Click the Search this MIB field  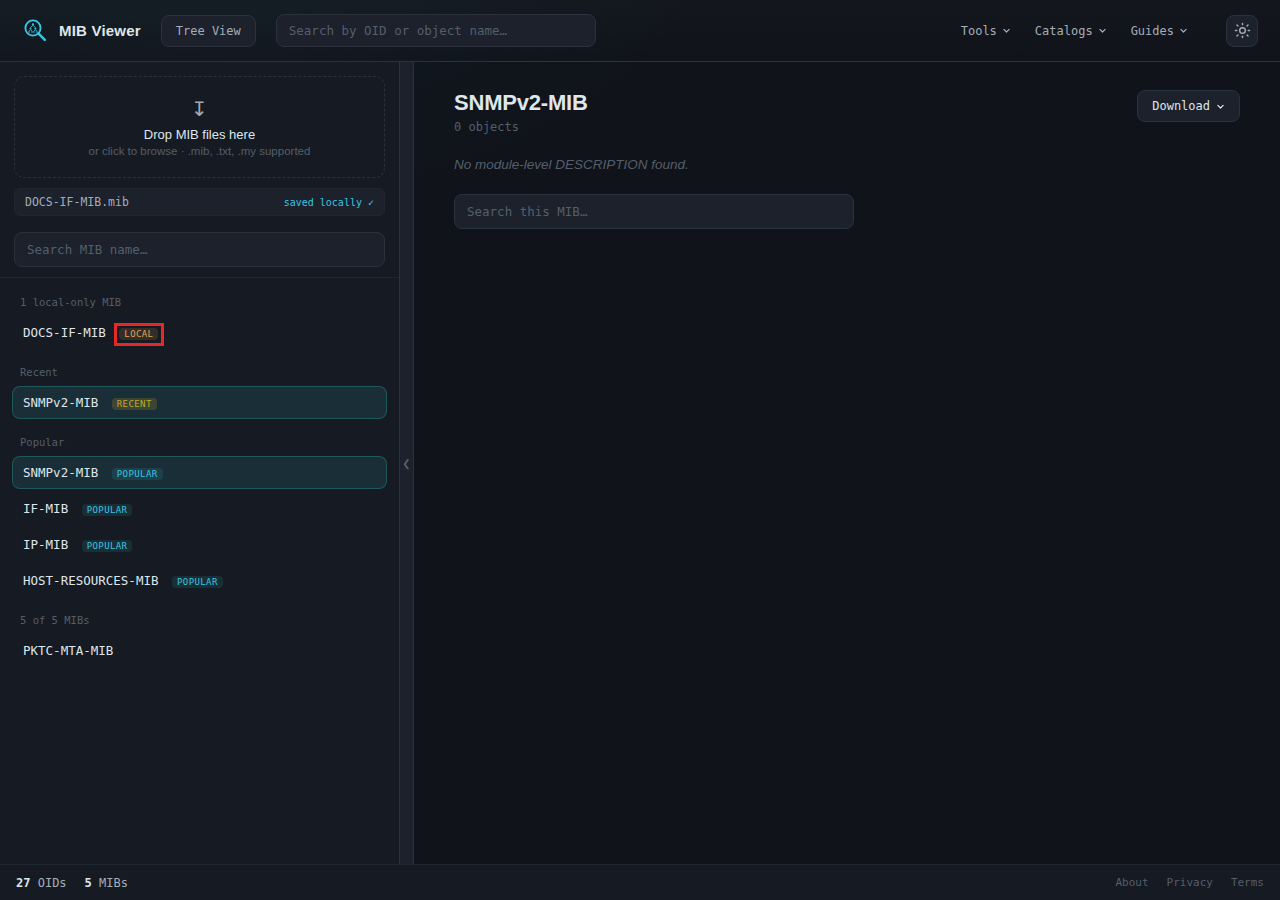653,211
